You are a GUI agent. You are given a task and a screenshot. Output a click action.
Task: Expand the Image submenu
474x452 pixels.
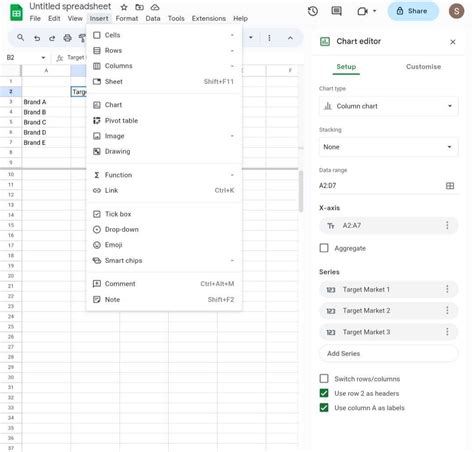click(x=164, y=136)
